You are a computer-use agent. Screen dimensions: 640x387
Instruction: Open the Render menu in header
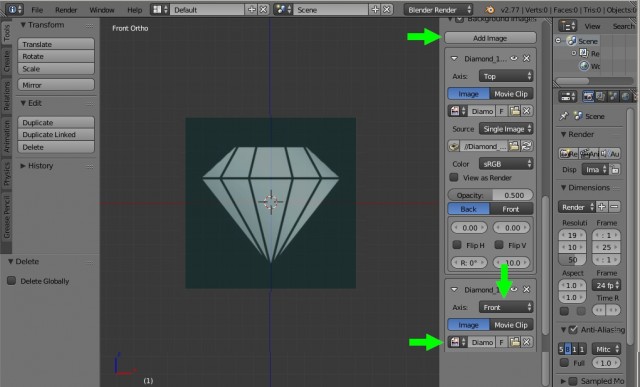click(66, 10)
